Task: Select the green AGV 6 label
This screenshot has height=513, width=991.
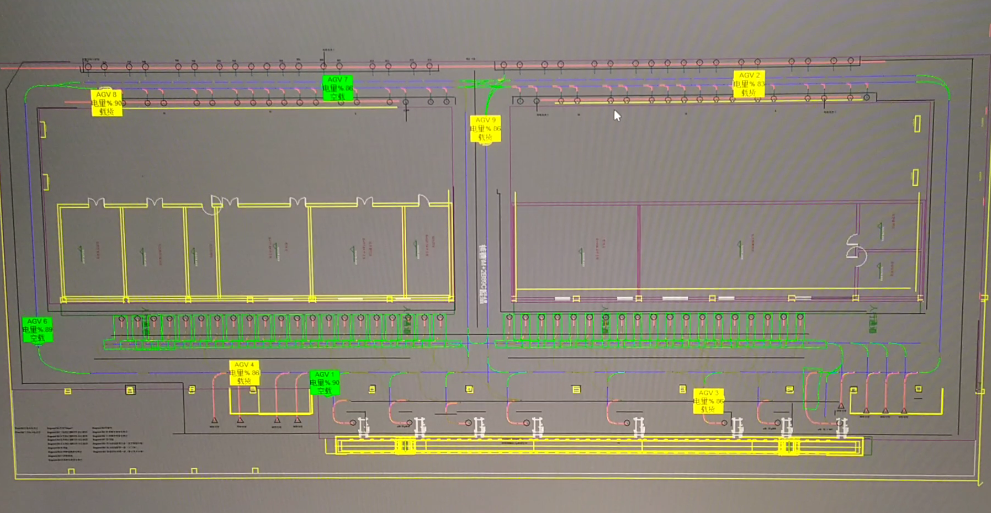Action: (38, 329)
